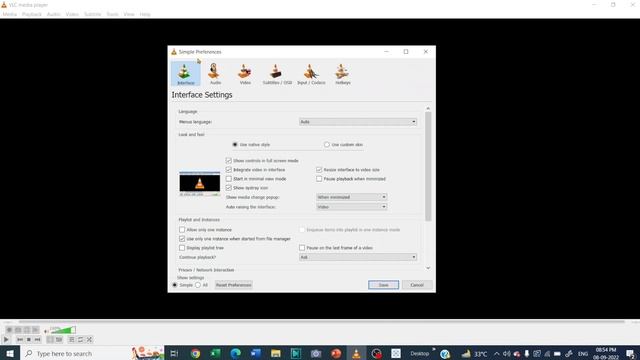Click the fullscreen toggle button in VLC controls
This screenshot has height=360, width=640.
tap(50, 340)
